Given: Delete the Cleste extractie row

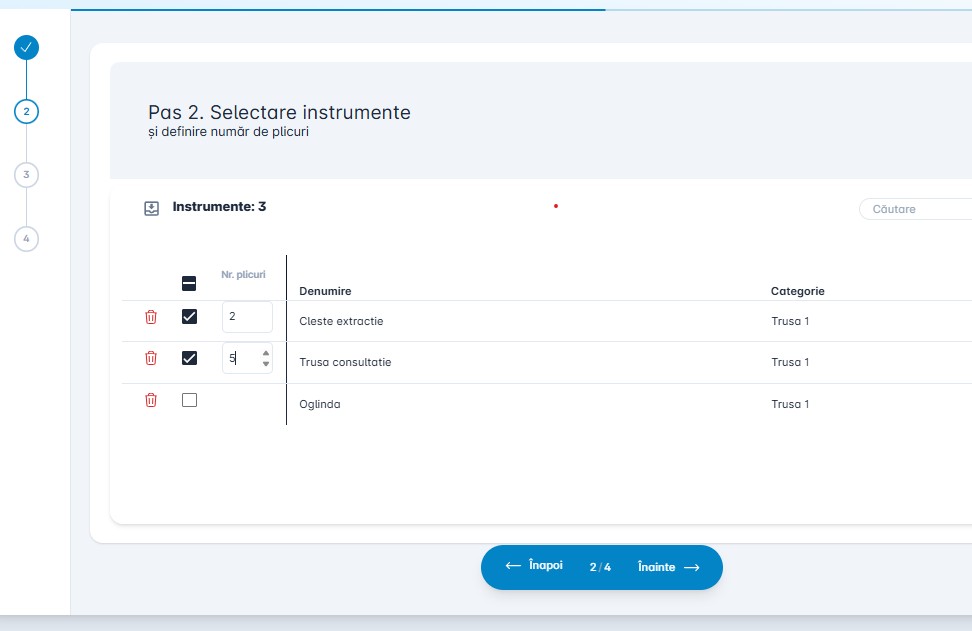Looking at the screenshot, I should (x=151, y=317).
